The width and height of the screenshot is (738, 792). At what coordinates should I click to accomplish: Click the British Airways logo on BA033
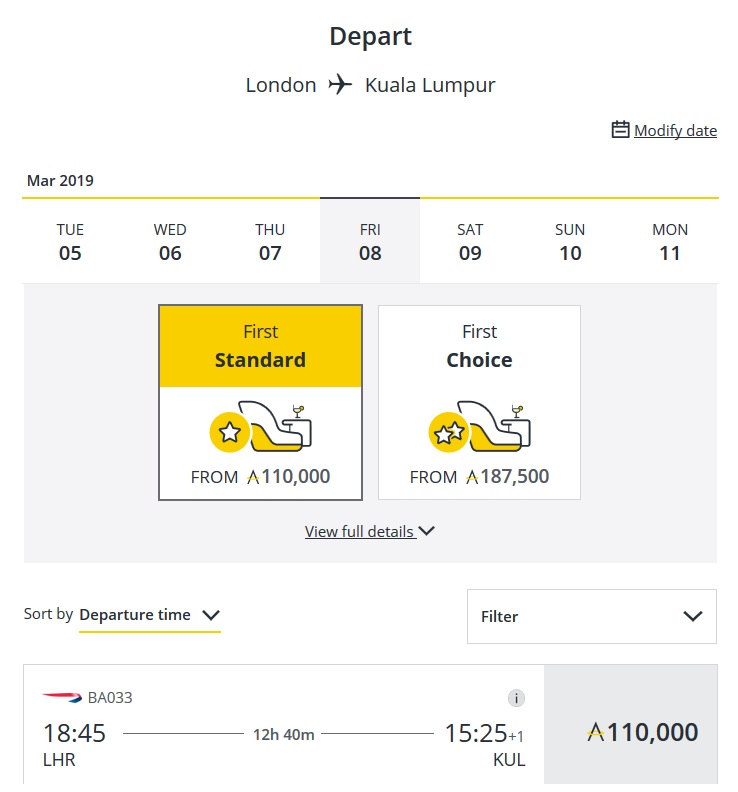tap(62, 697)
